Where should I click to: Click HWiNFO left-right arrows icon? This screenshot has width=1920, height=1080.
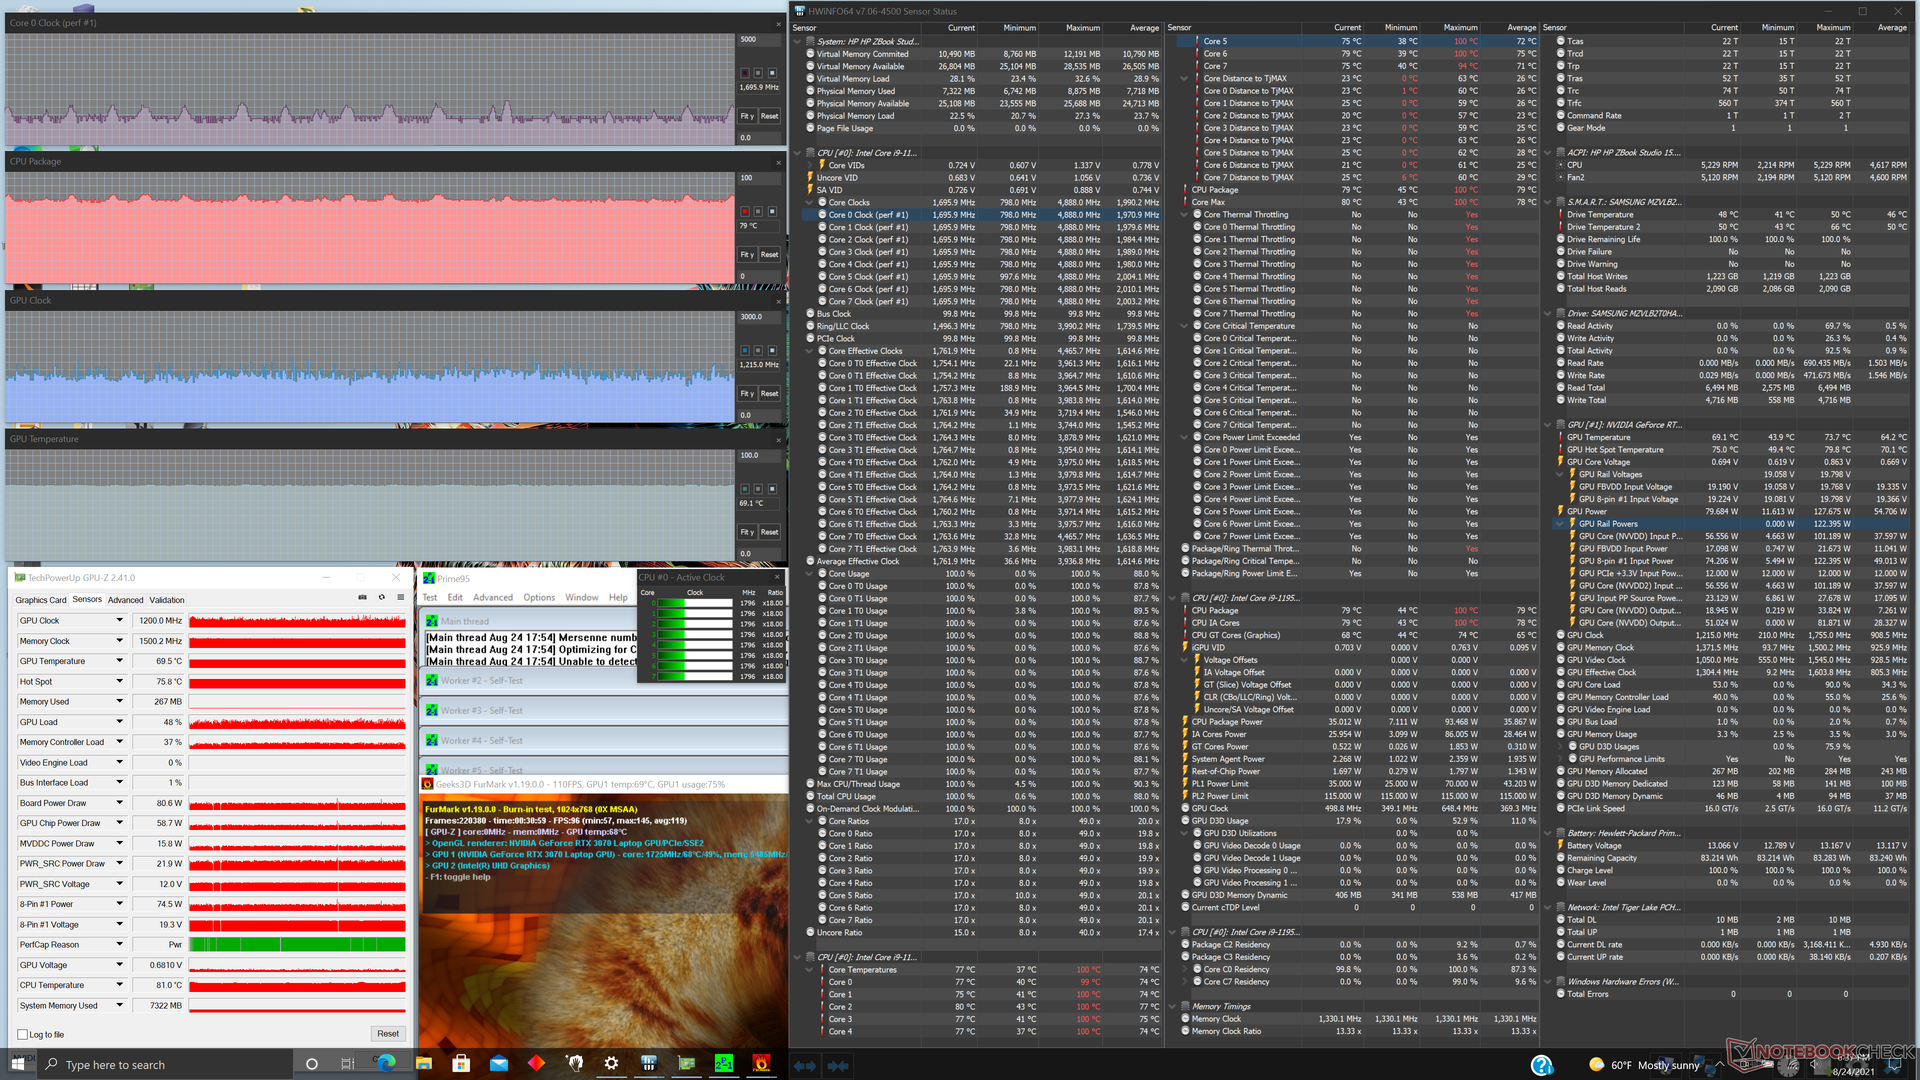click(805, 1065)
